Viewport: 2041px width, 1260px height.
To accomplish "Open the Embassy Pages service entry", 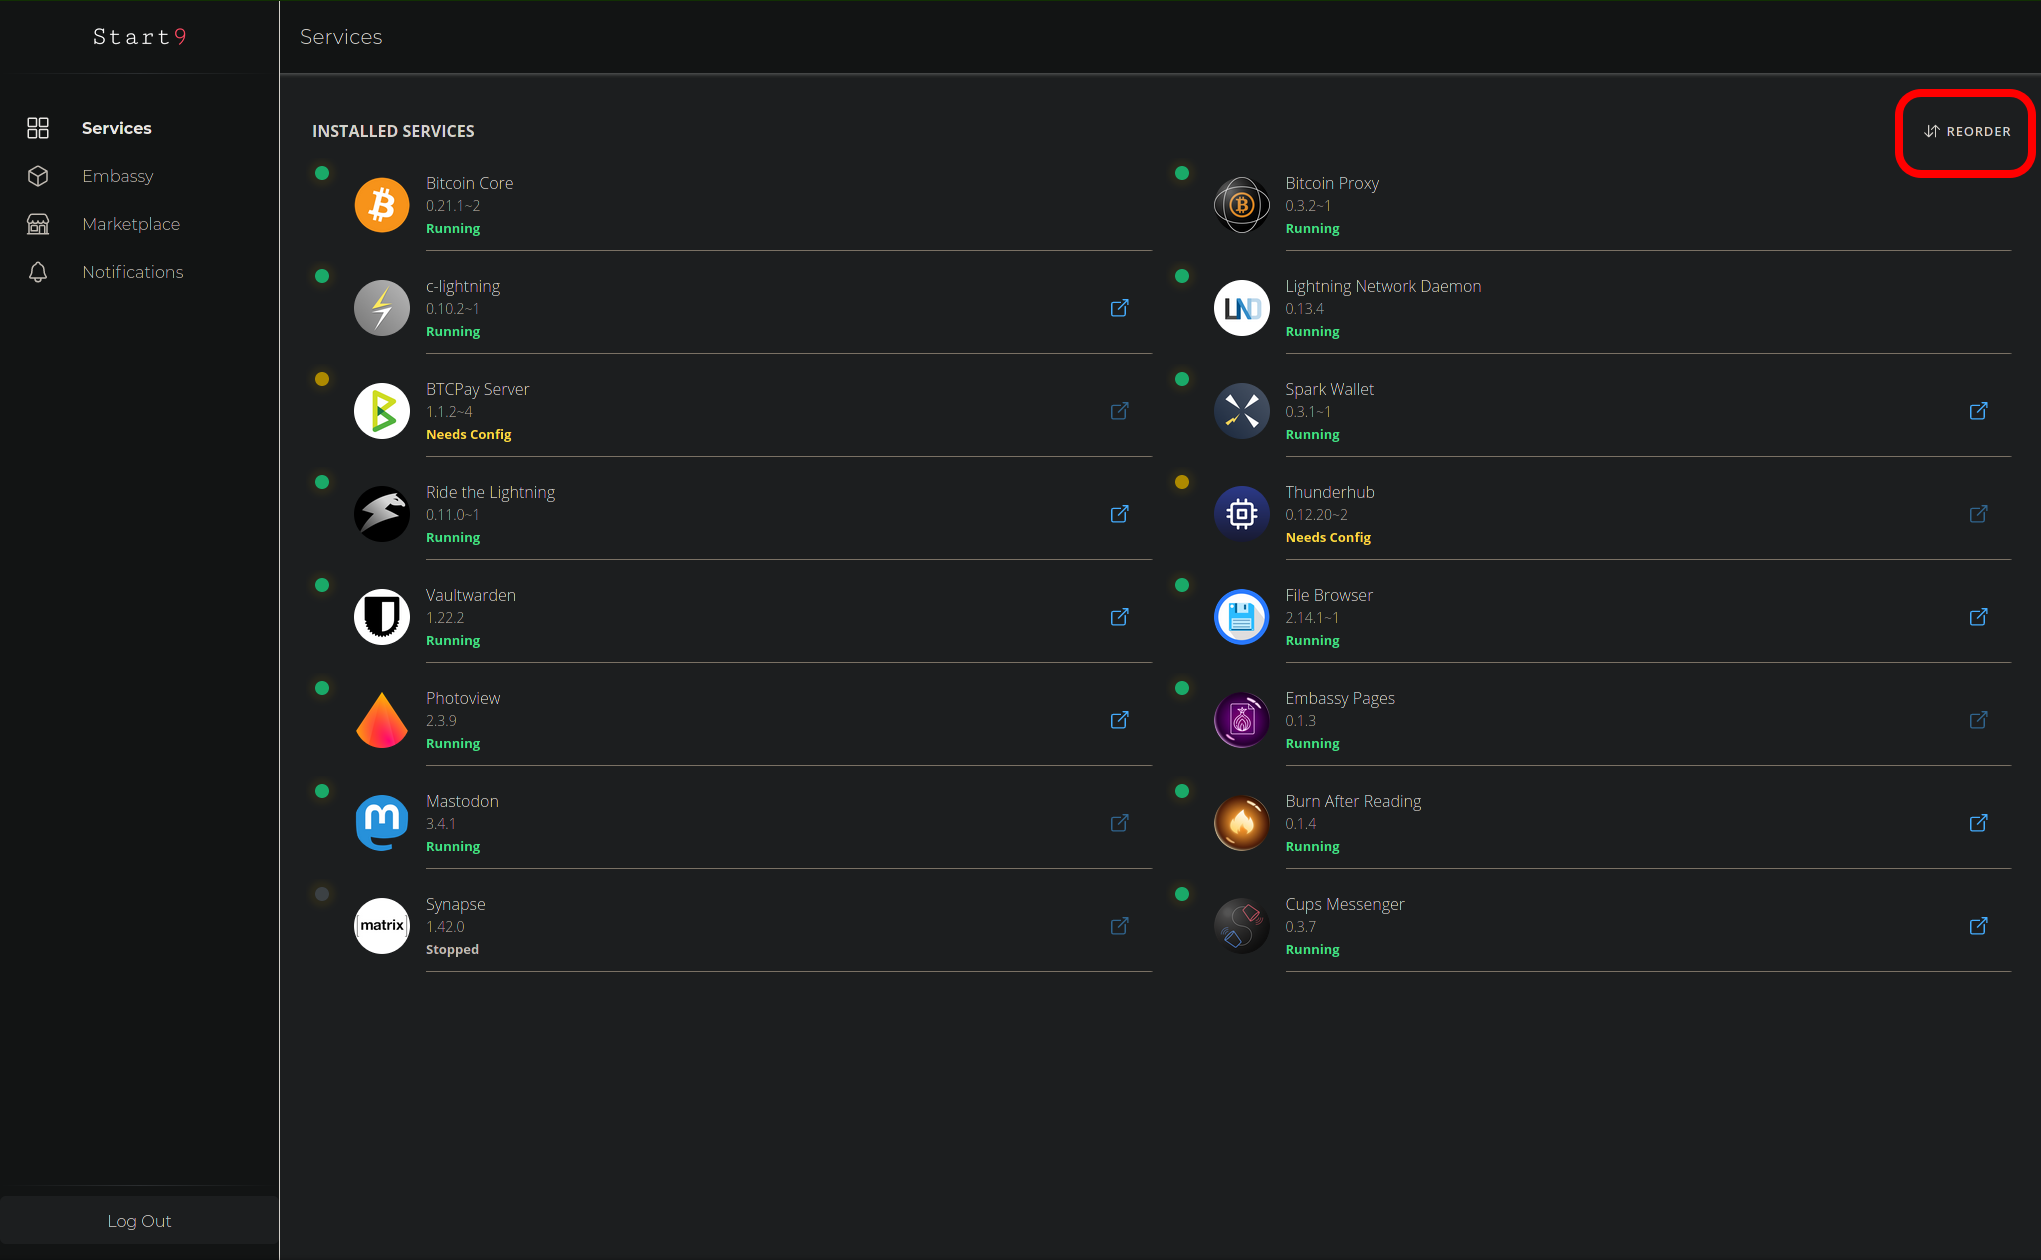I will 1339,699.
